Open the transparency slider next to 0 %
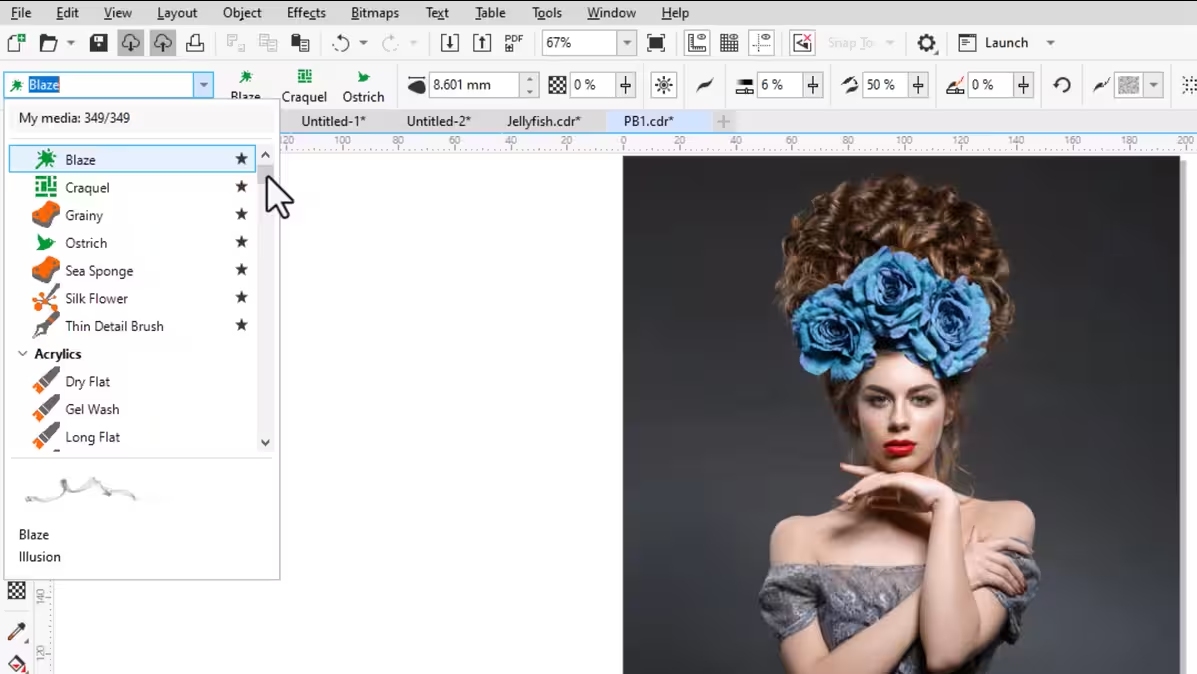The image size is (1197, 674). pos(626,86)
